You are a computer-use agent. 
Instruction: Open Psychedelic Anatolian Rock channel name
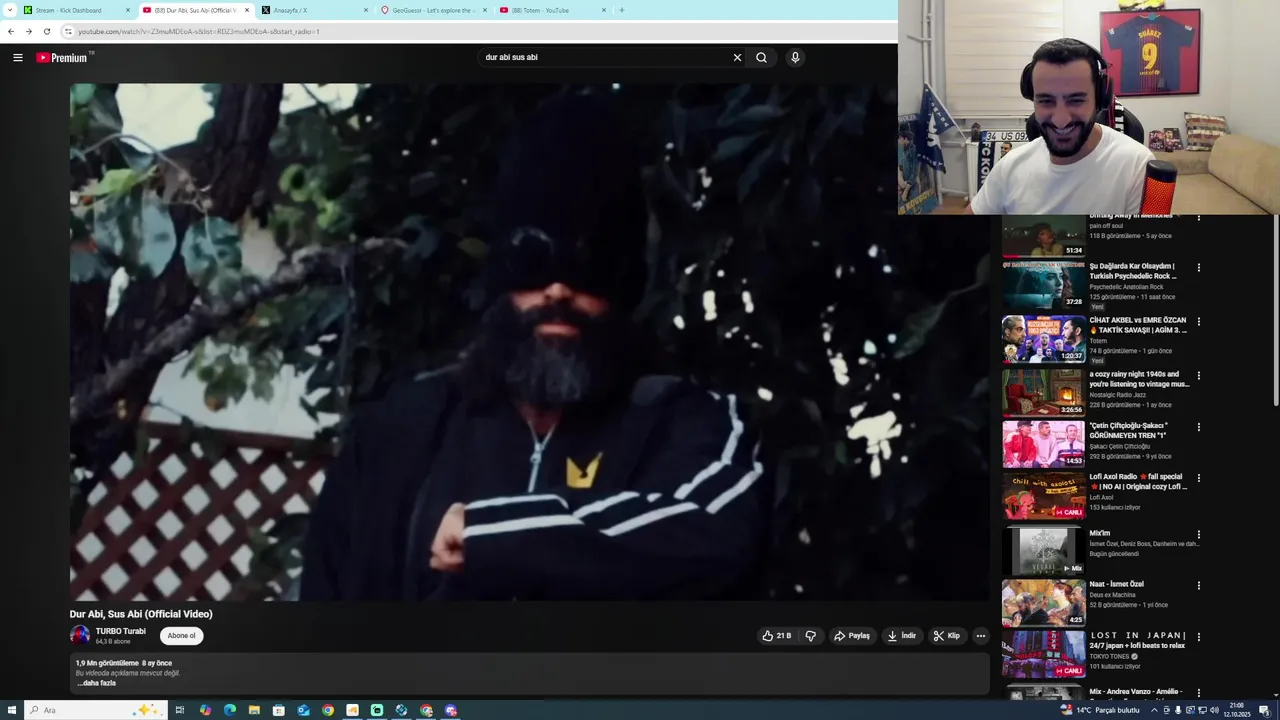pos(1127,287)
